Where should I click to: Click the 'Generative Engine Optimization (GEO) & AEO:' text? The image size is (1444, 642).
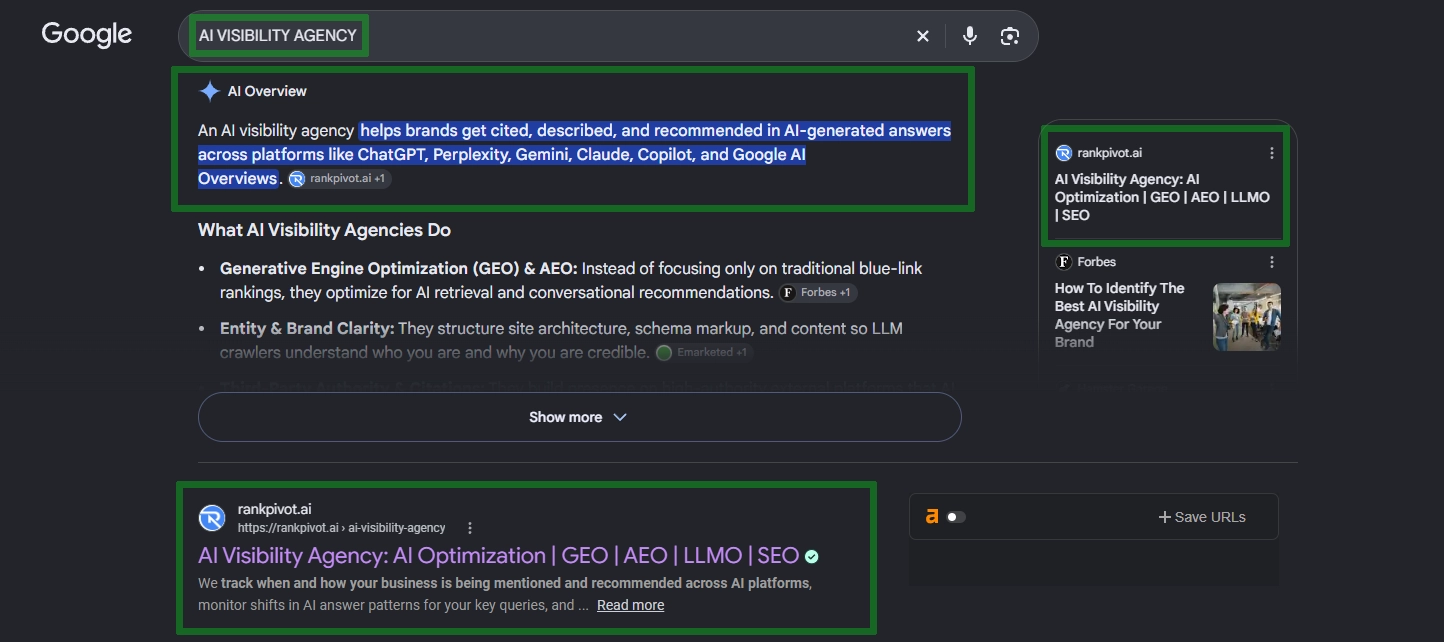(399, 269)
